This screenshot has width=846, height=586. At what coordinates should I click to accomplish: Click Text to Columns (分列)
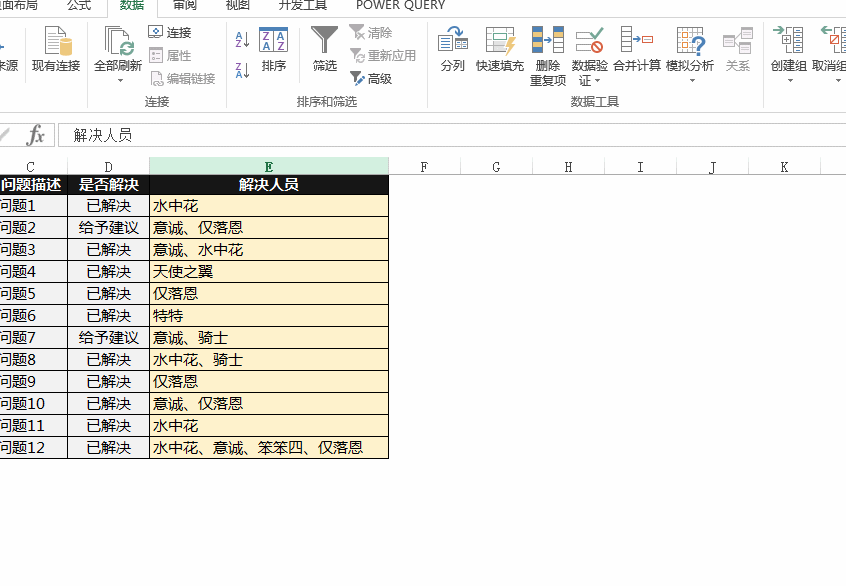(452, 49)
